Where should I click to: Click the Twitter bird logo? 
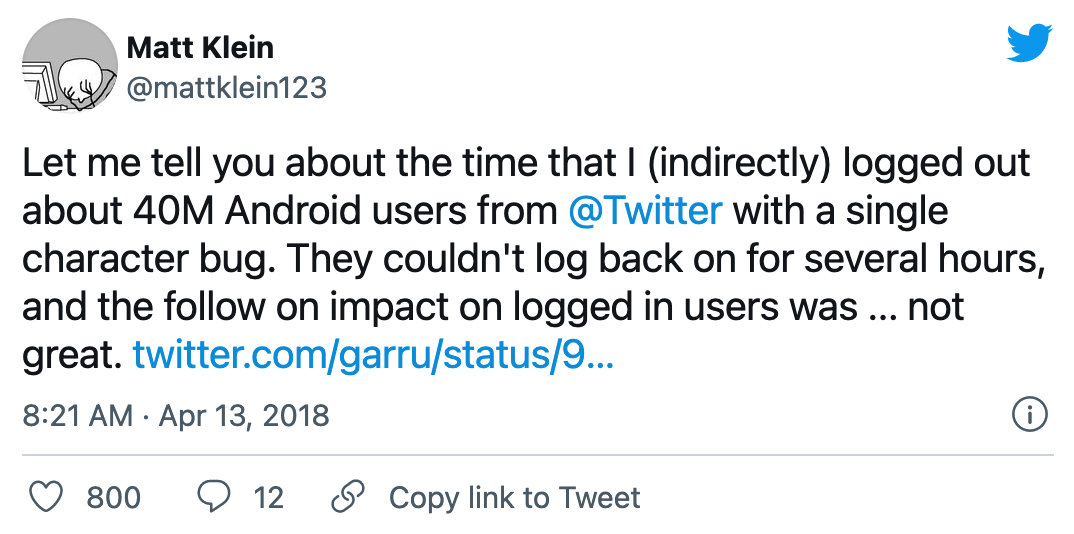tap(1029, 43)
